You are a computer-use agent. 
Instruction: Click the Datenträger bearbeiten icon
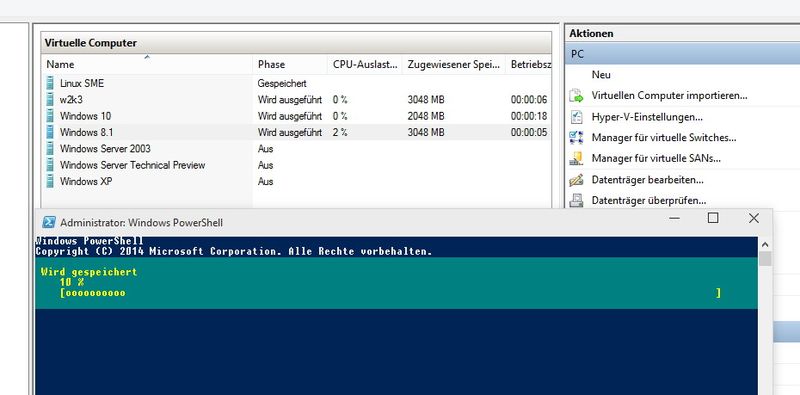[576, 180]
